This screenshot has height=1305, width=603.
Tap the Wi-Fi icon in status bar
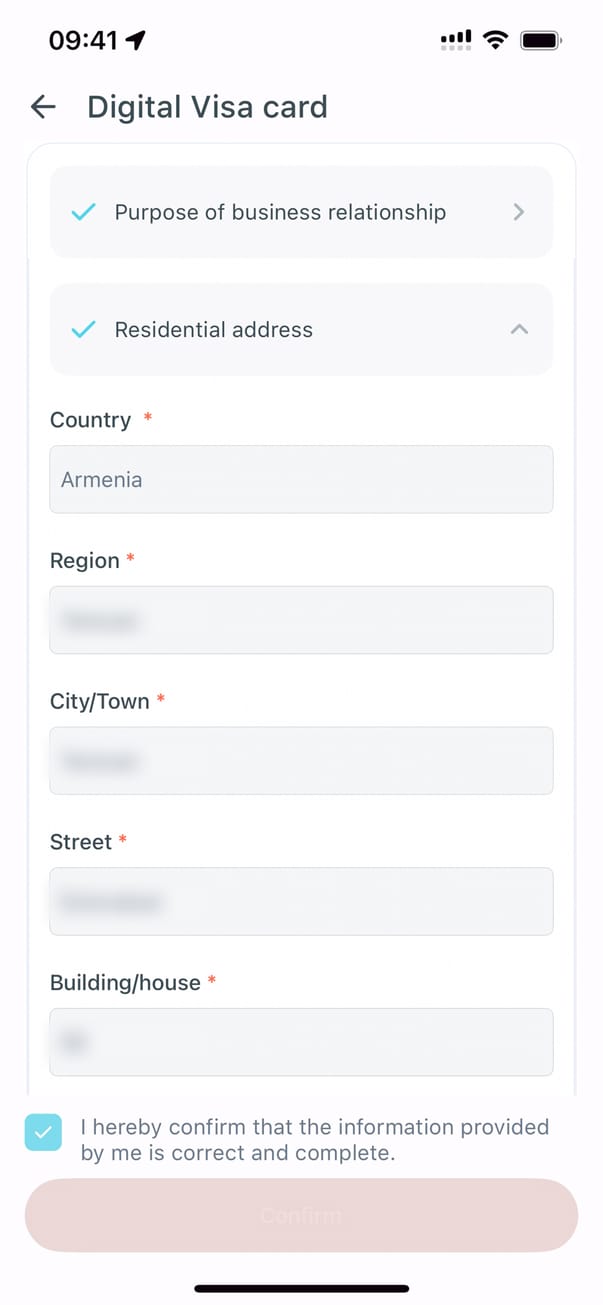click(494, 40)
